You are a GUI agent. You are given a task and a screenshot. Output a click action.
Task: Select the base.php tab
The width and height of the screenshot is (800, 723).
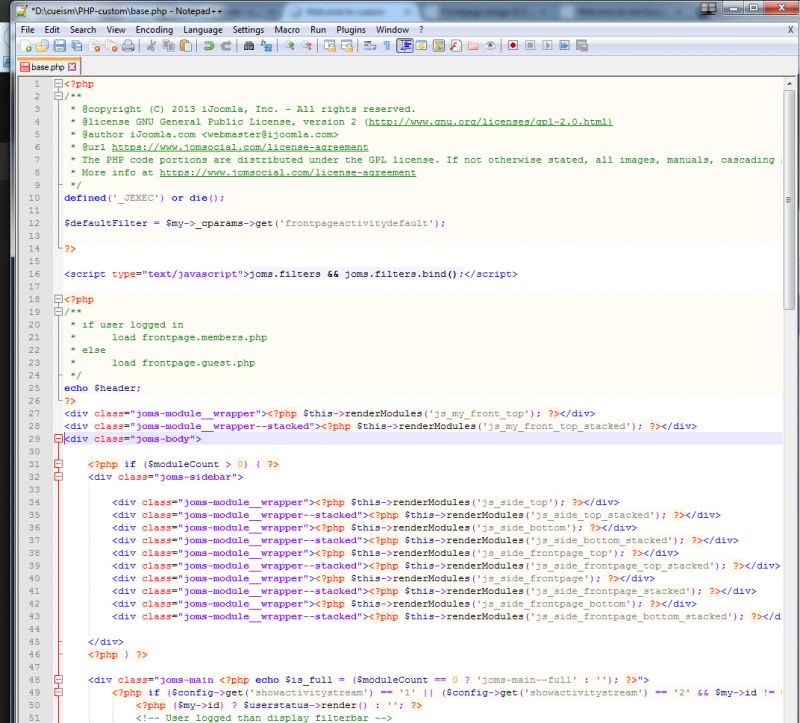(48, 67)
